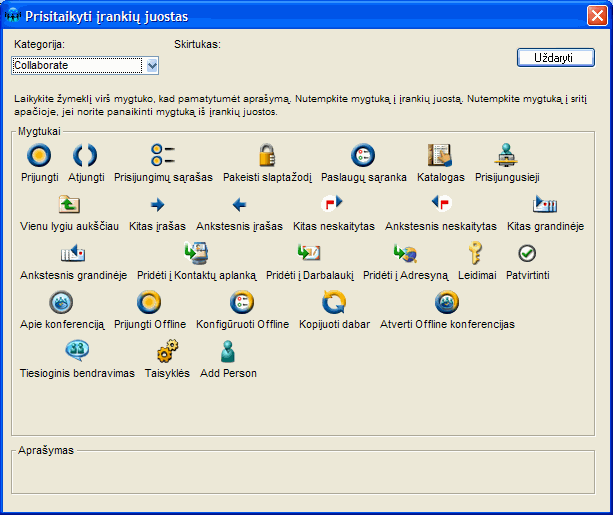The image size is (613, 515).
Task: Click the Prijungti icon
Action: click(39, 156)
